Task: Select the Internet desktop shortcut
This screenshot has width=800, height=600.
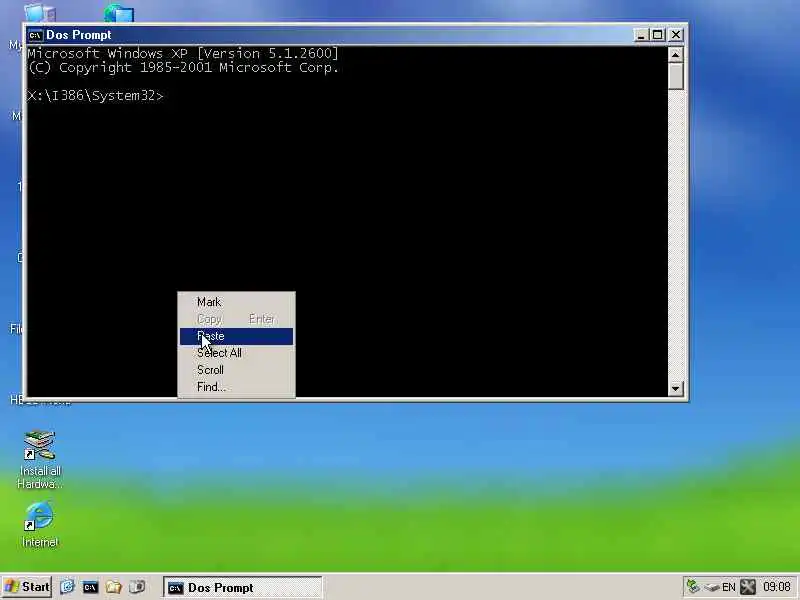Action: (40, 525)
